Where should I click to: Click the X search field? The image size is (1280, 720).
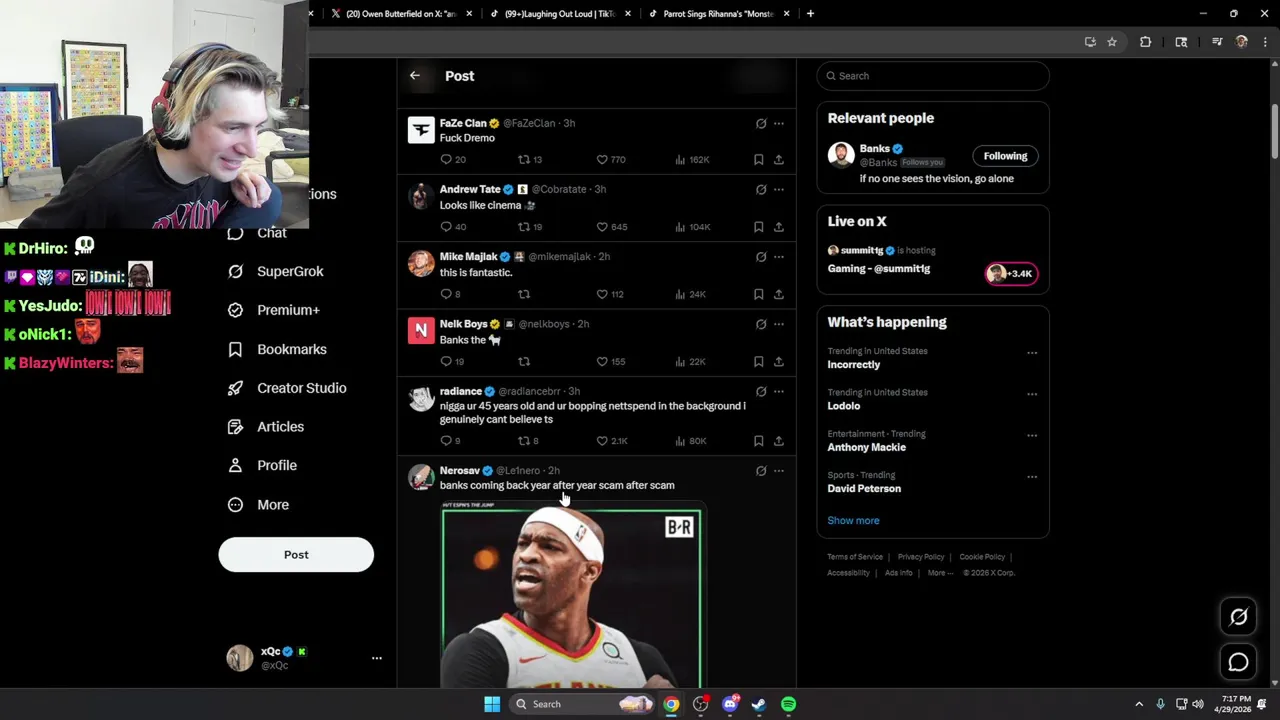933,76
